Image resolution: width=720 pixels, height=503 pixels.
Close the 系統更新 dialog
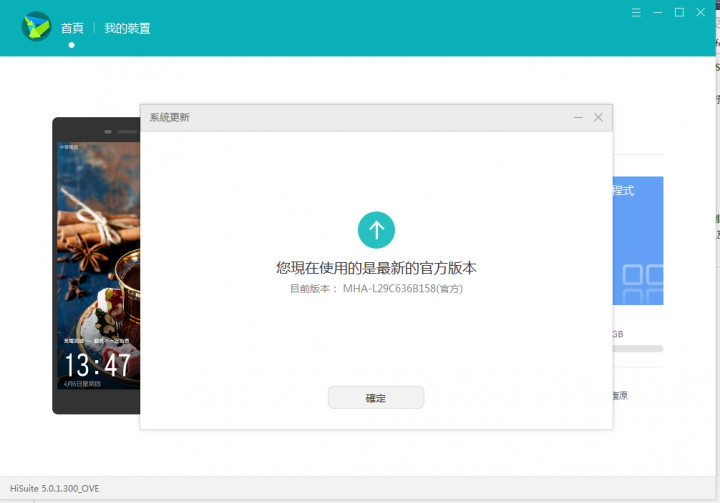click(598, 118)
